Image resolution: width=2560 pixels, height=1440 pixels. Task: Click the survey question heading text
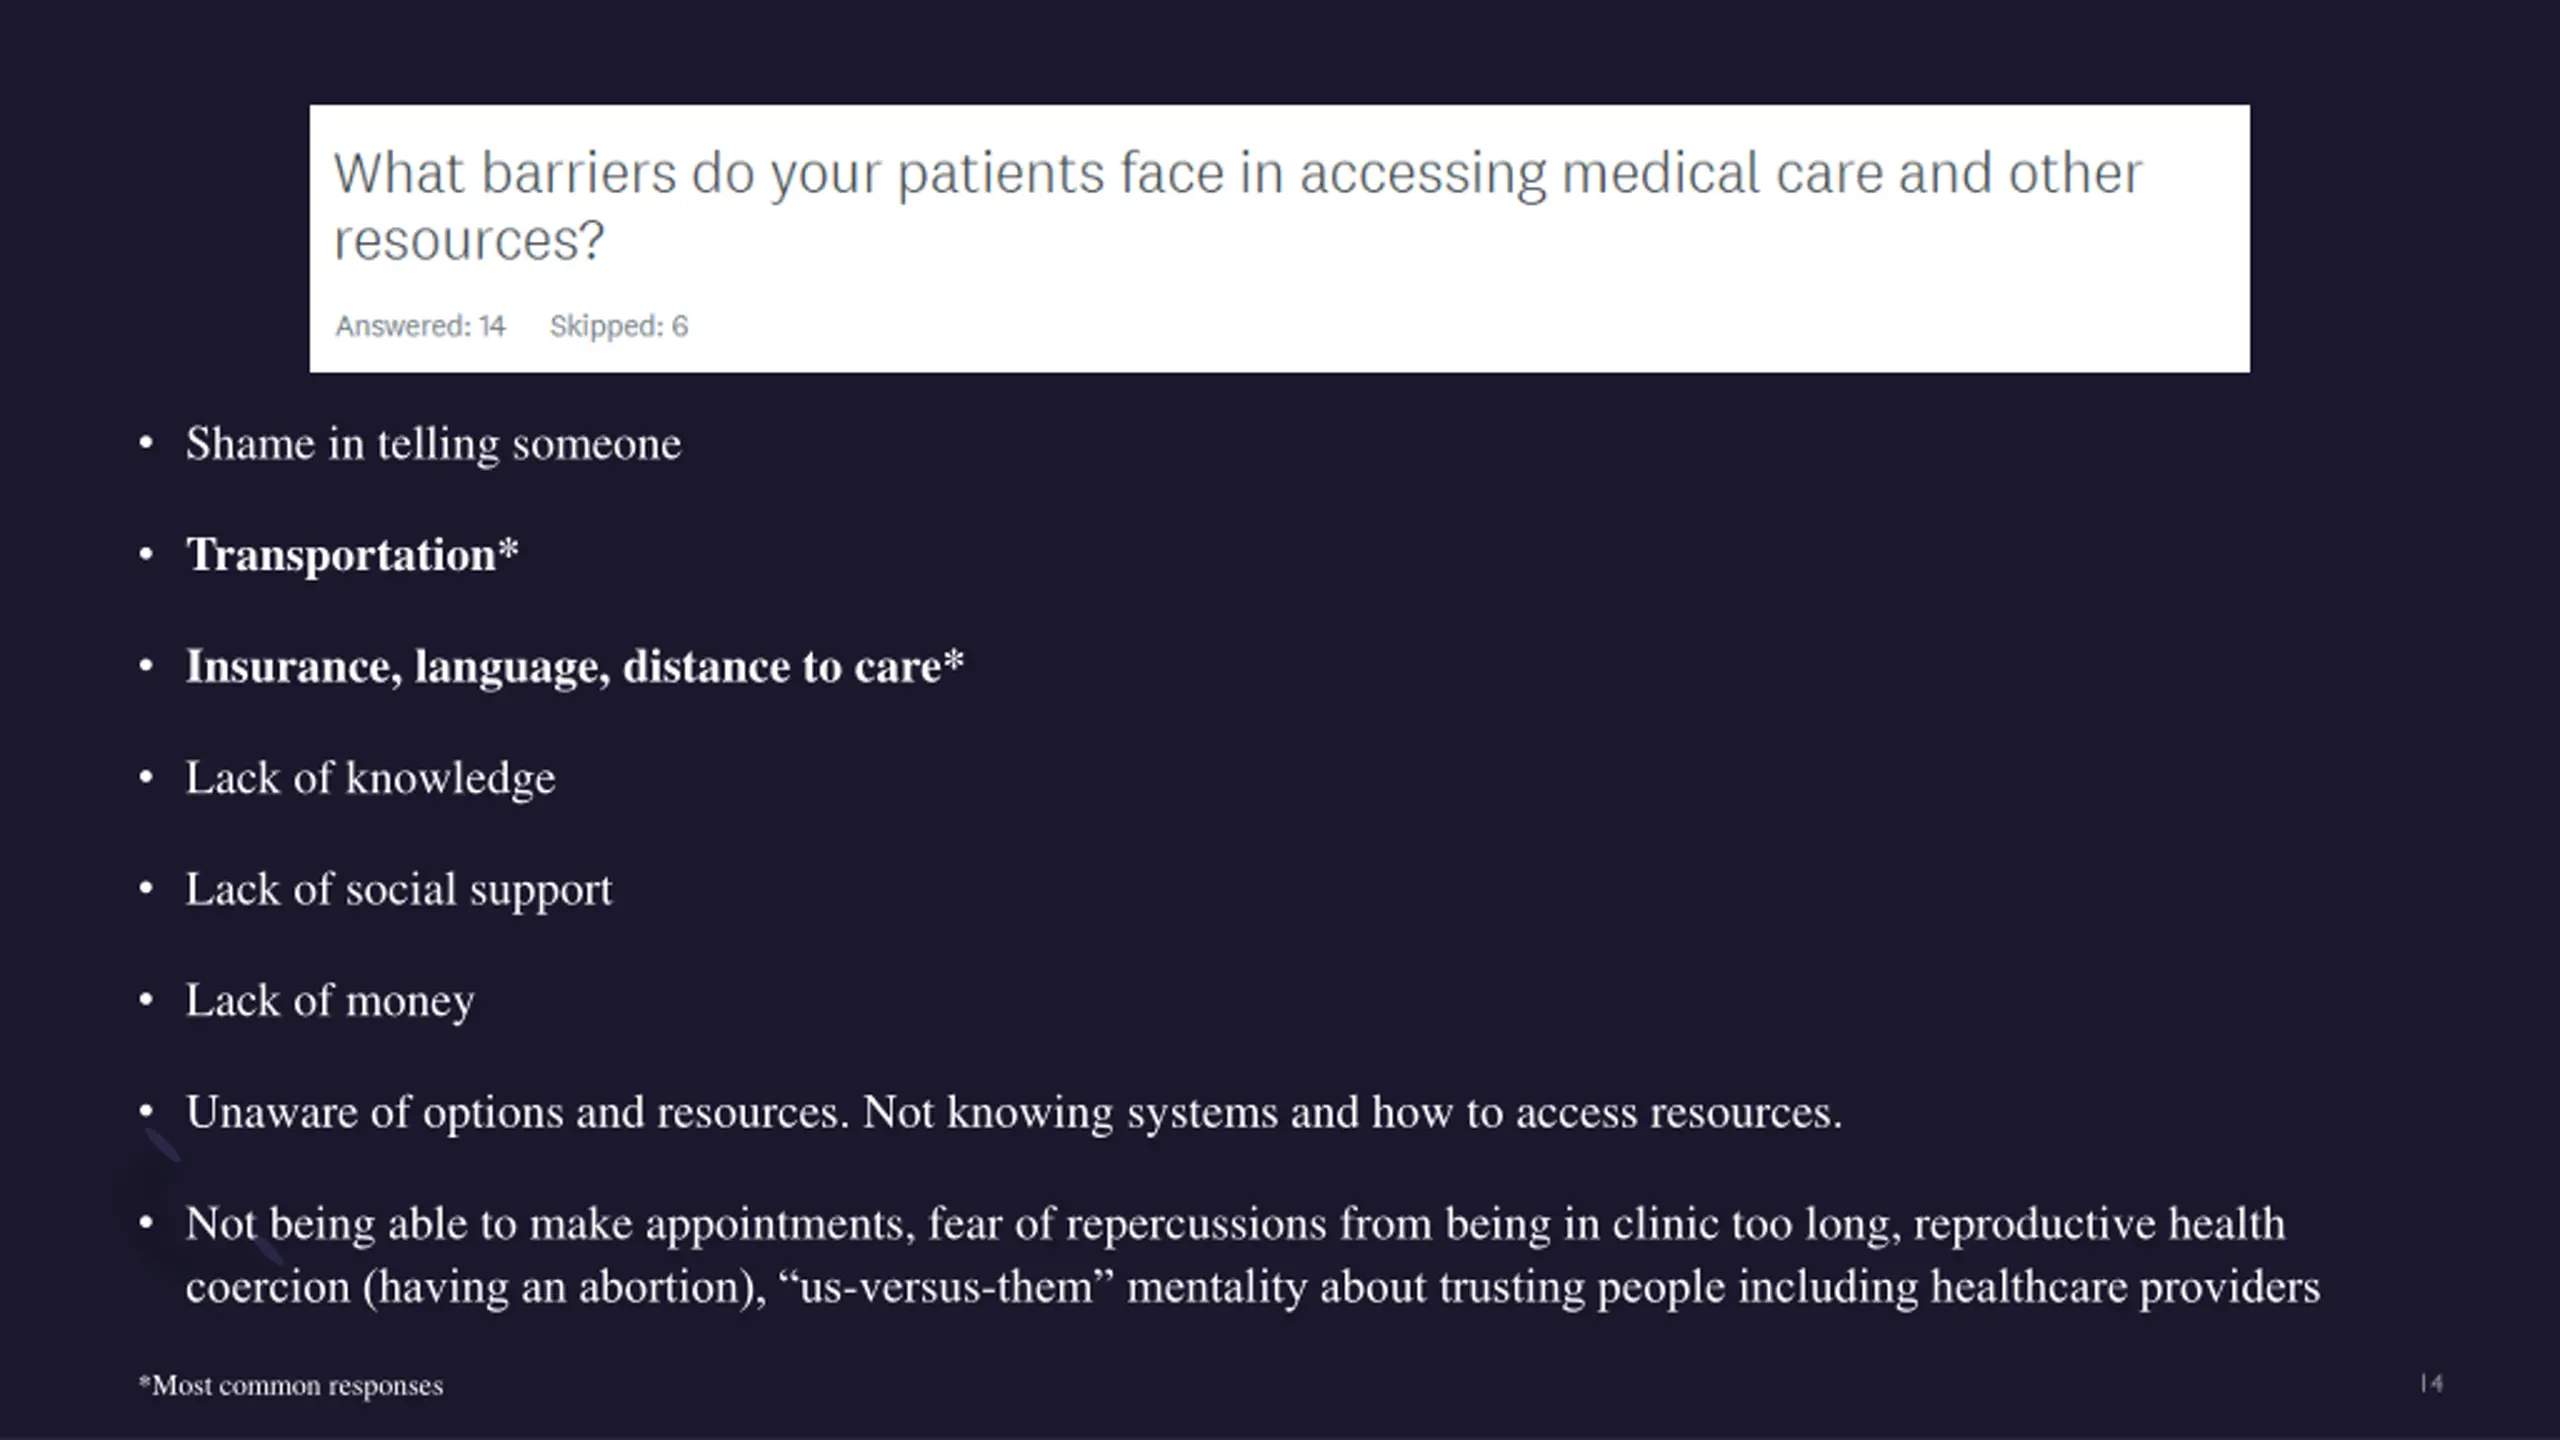tap(1237, 206)
